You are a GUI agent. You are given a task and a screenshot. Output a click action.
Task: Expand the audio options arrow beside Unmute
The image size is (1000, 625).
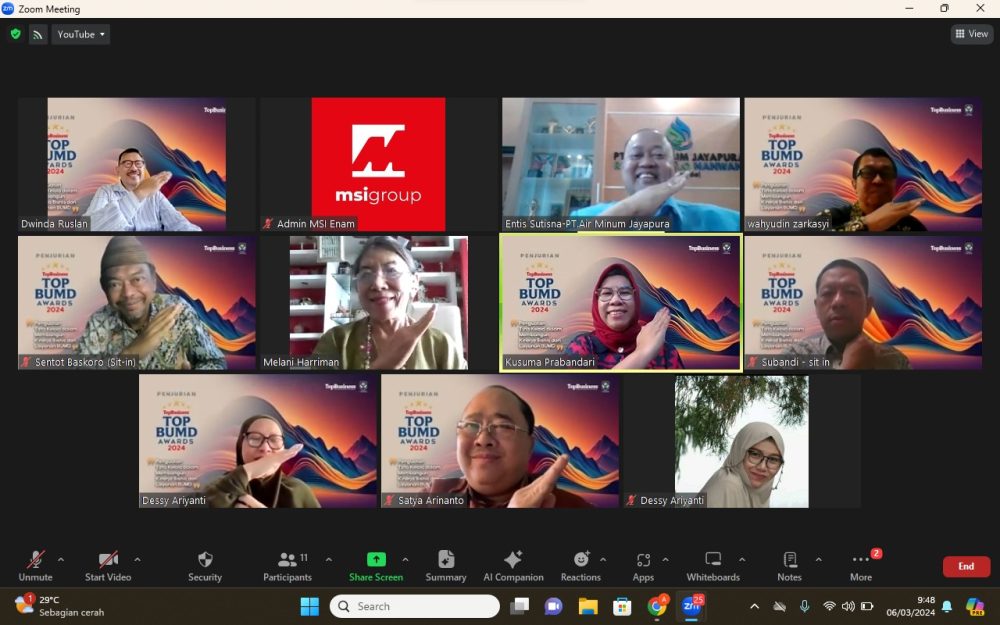[61, 560]
